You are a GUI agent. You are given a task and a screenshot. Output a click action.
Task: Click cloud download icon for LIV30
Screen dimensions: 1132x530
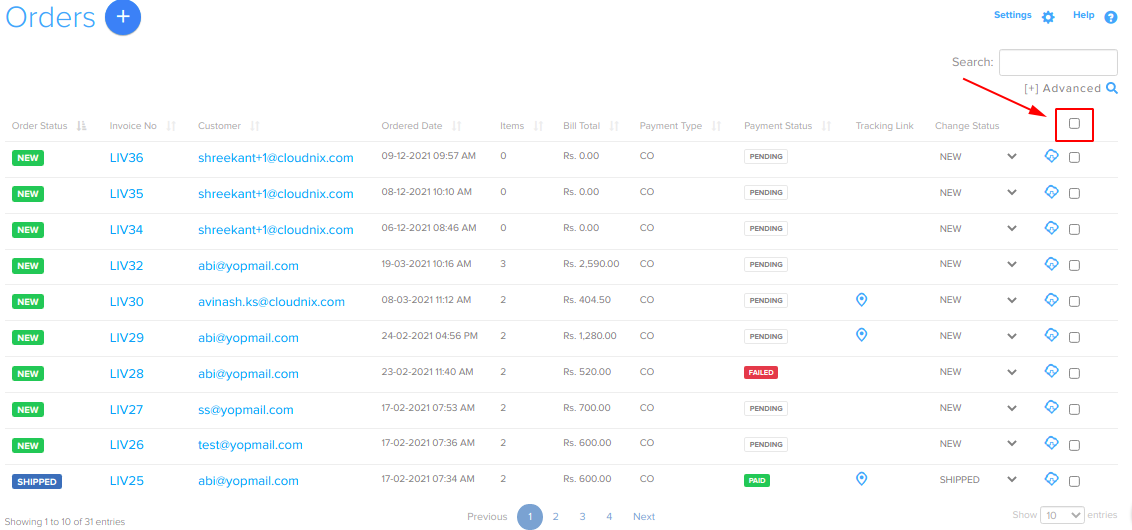(x=1052, y=300)
